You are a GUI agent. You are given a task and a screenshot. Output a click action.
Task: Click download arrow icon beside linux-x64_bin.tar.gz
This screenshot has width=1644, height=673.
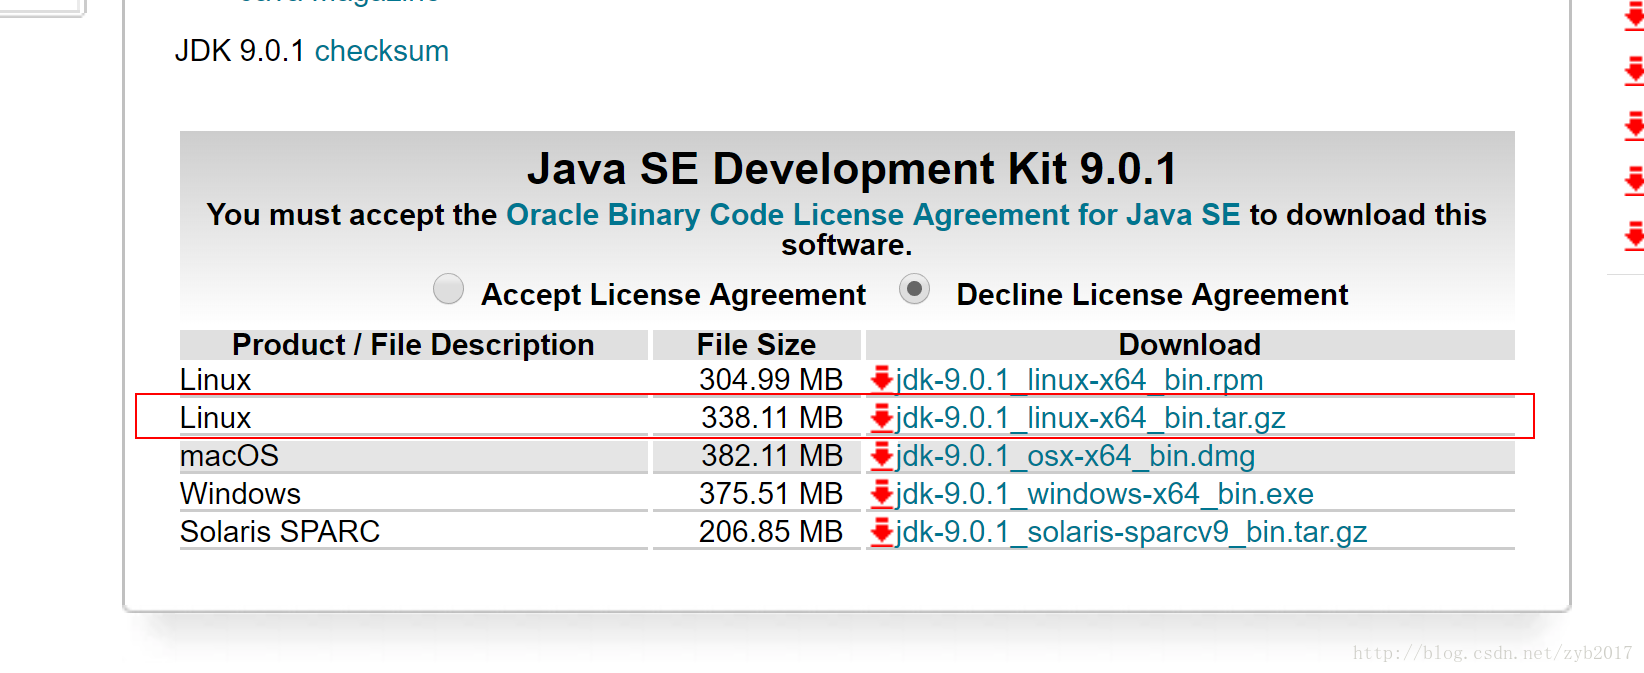click(881, 417)
